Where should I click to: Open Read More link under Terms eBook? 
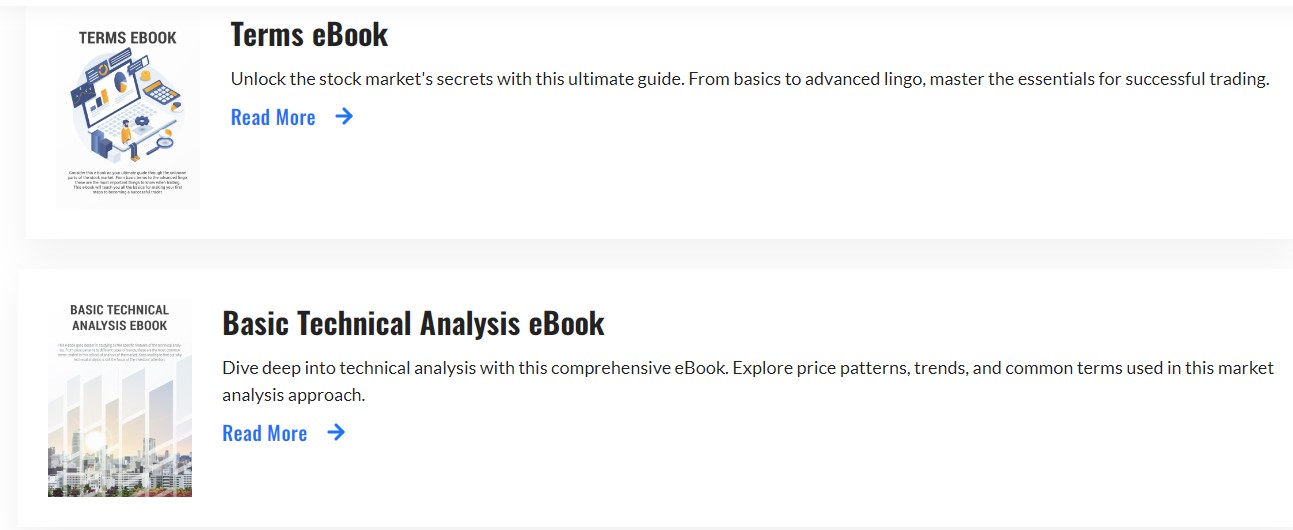(x=273, y=117)
